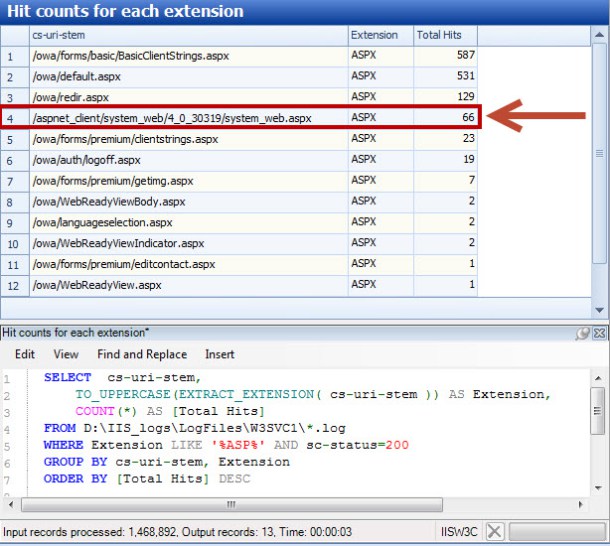
Task: Select the /owa/forms/premium/getimg.aspx cell
Action: tap(189, 181)
